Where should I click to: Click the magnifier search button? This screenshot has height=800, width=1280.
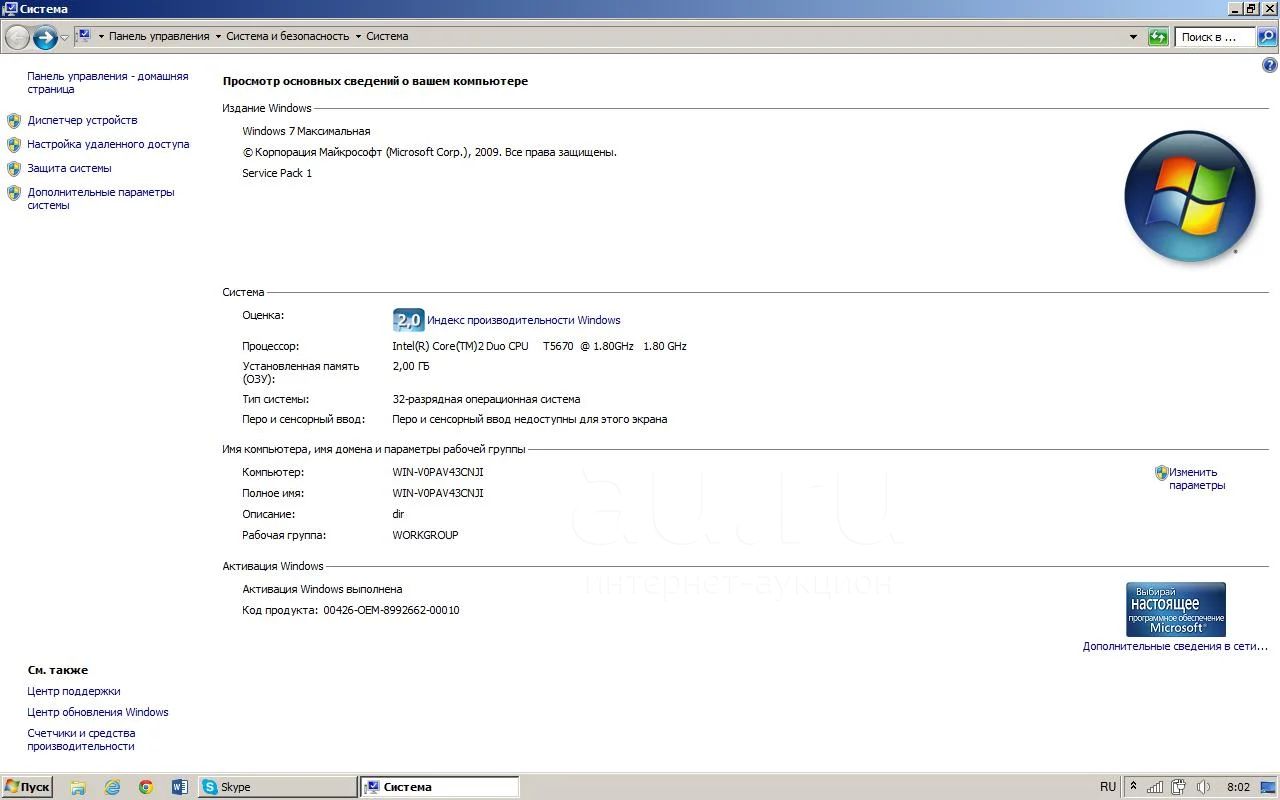(x=1266, y=37)
